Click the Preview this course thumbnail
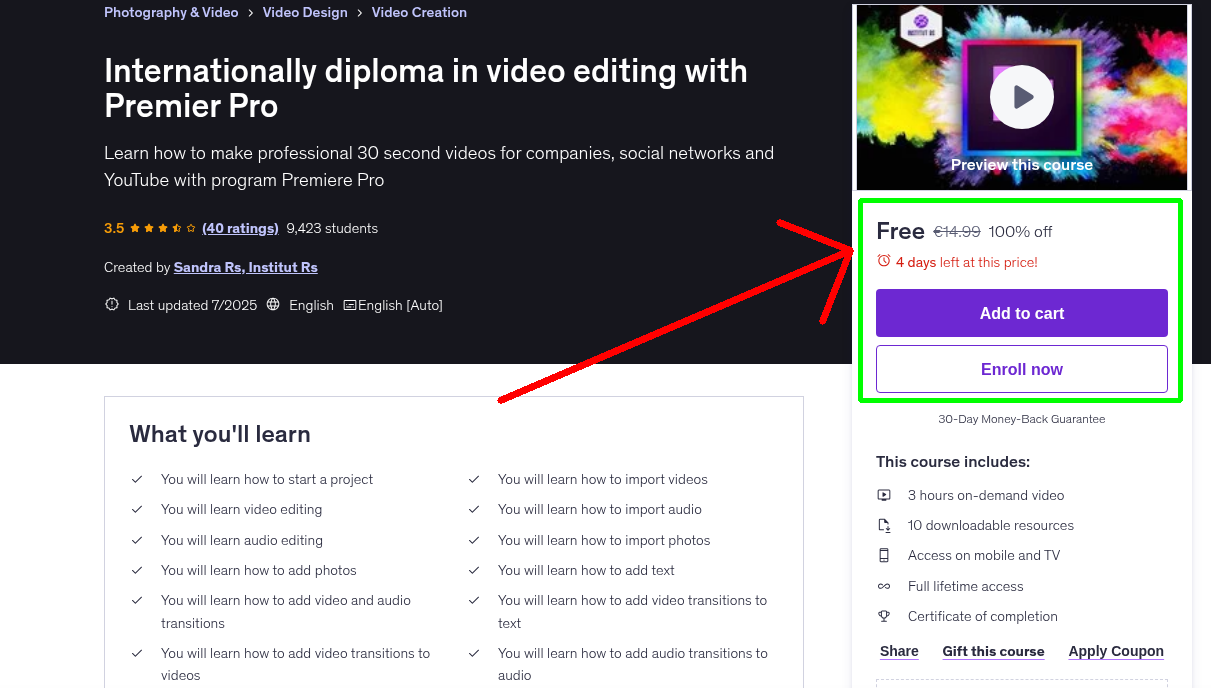Image resolution: width=1211 pixels, height=688 pixels. point(1021,164)
